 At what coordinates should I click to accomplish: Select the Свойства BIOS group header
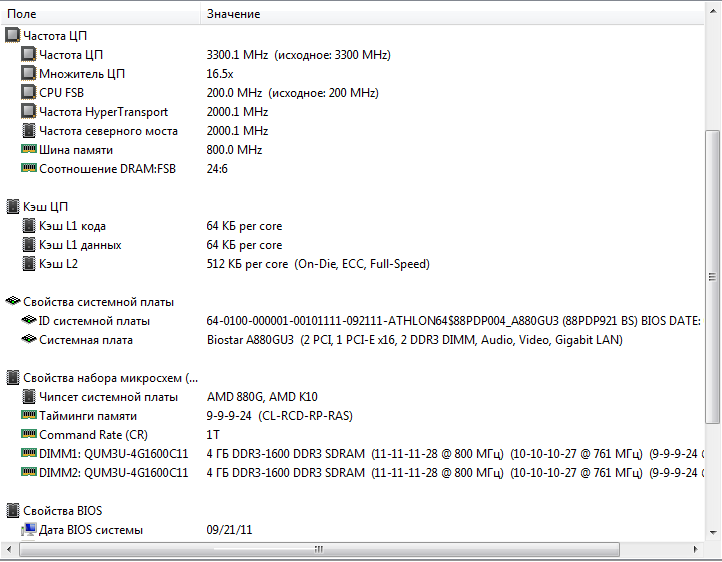(62, 511)
